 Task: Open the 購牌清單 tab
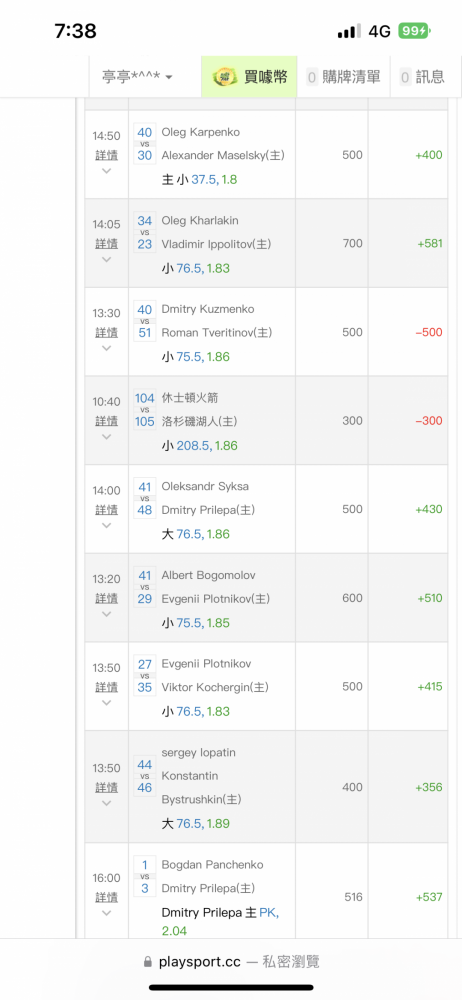point(344,77)
